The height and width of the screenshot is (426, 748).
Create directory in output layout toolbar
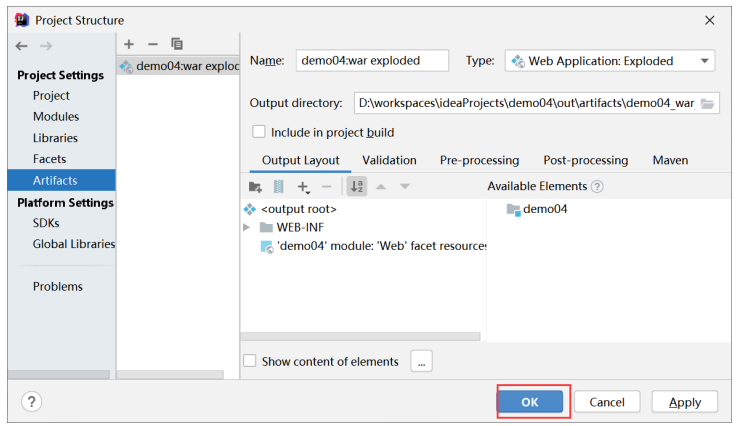point(255,187)
